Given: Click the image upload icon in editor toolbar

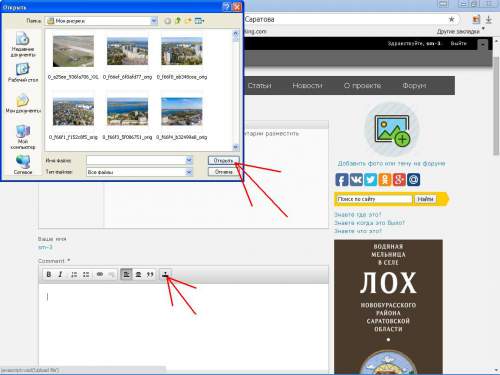Looking at the screenshot, I should pyautogui.click(x=165, y=274).
